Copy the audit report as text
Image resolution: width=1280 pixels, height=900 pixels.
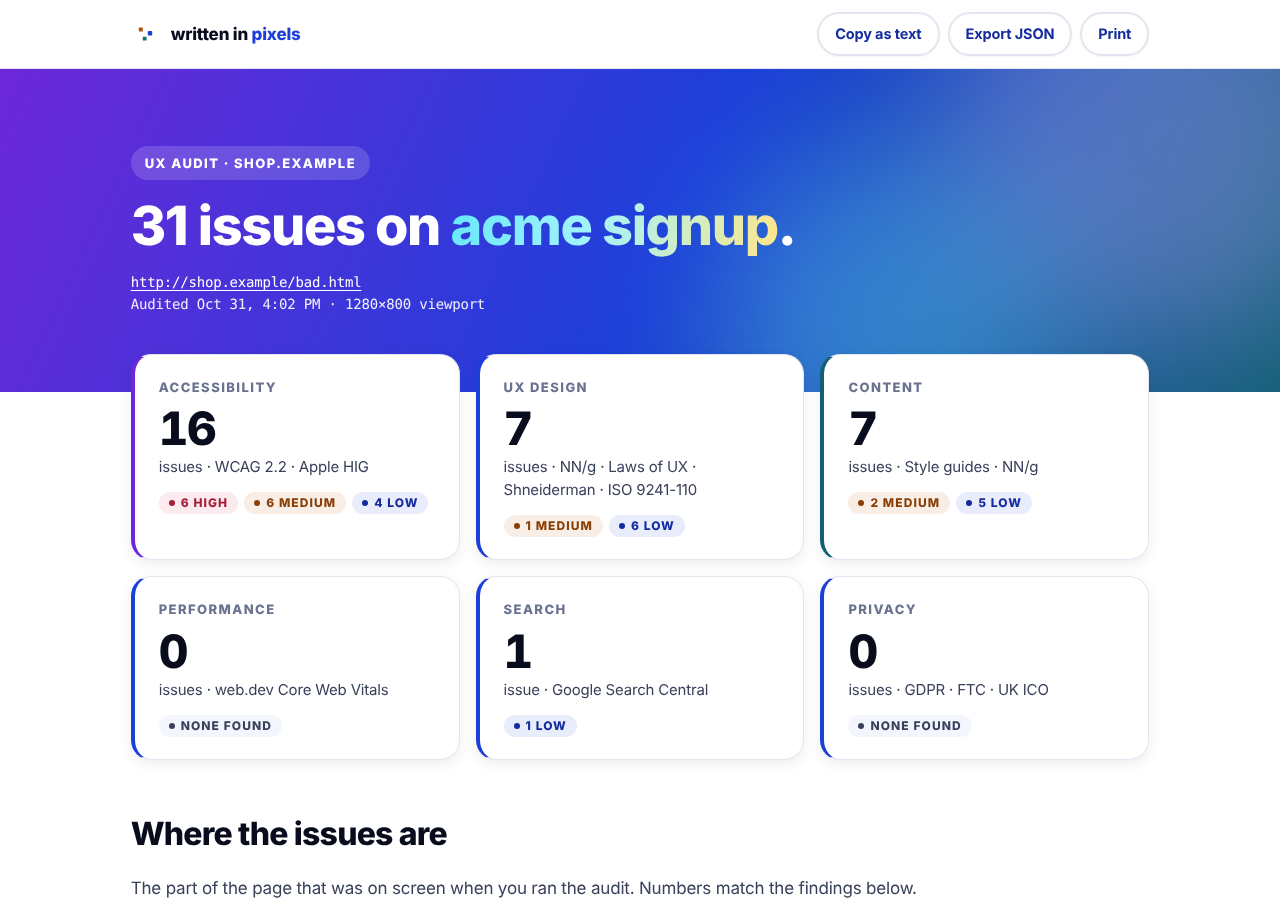(878, 34)
